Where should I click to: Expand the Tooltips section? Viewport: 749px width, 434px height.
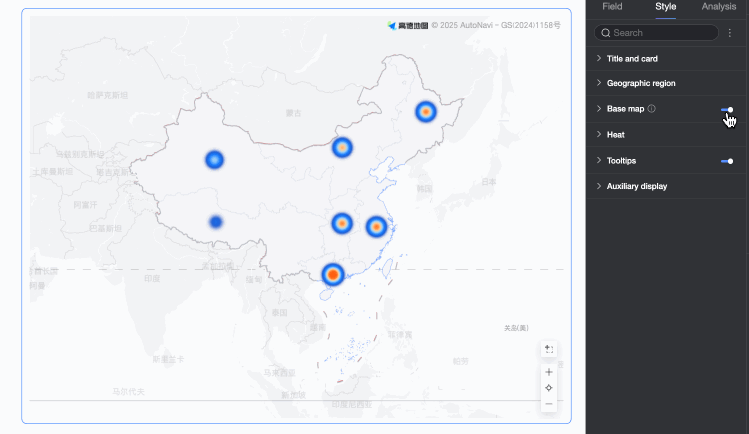(599, 160)
